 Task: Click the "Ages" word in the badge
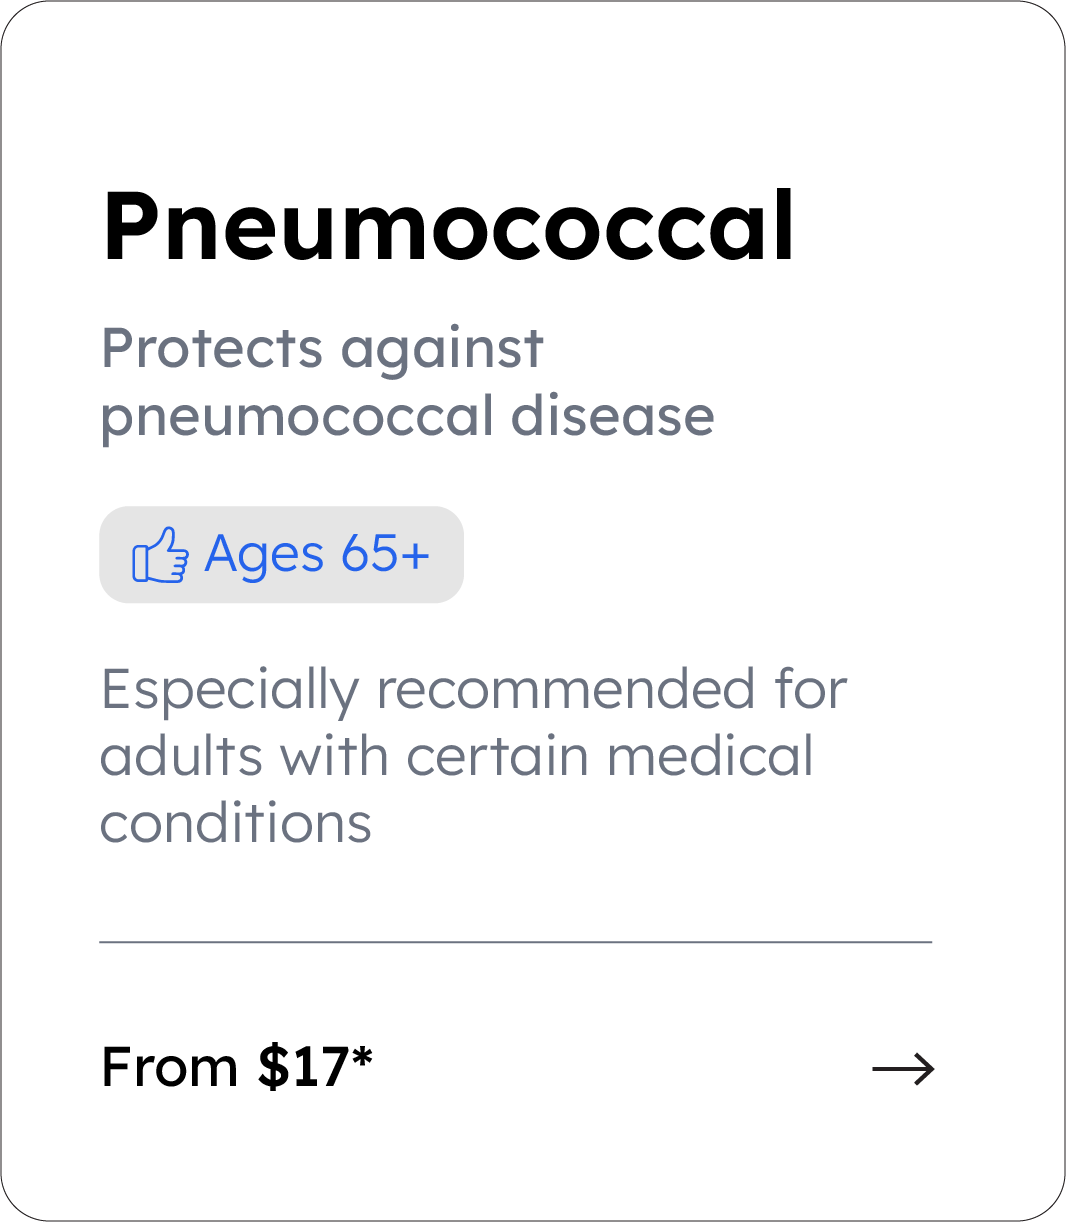click(264, 554)
